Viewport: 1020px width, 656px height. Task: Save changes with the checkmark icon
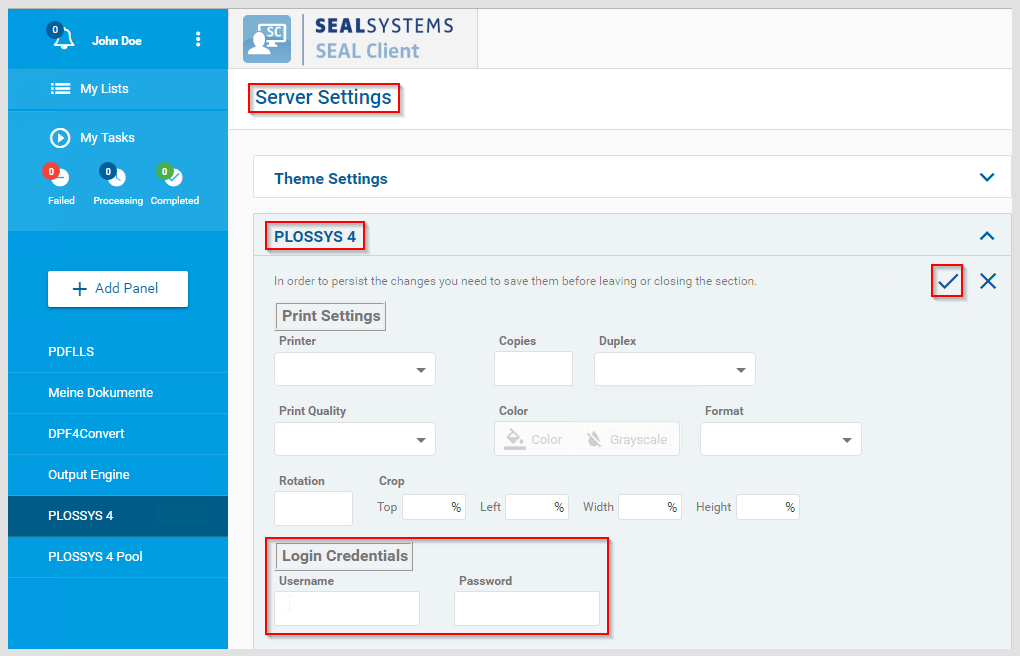[x=947, y=281]
